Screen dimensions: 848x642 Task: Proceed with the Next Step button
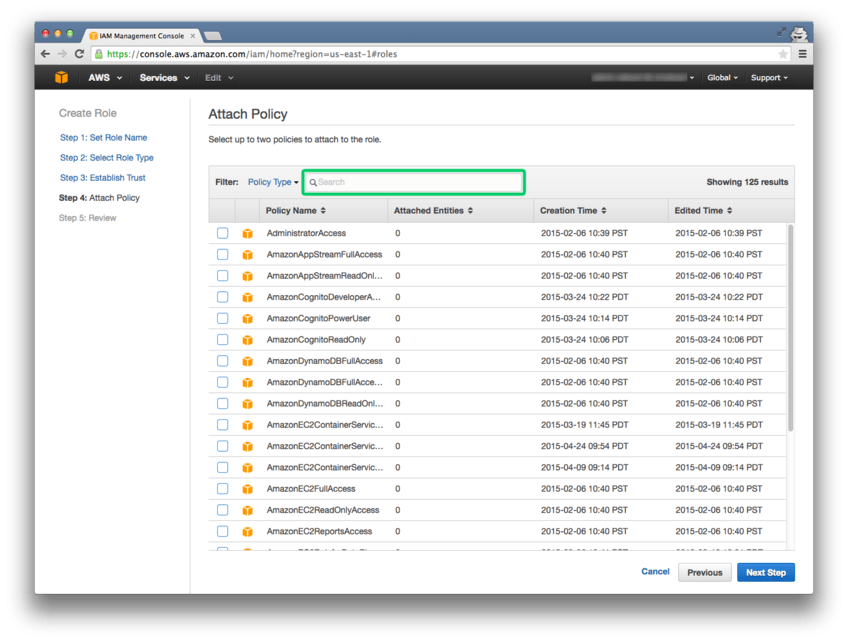[766, 572]
